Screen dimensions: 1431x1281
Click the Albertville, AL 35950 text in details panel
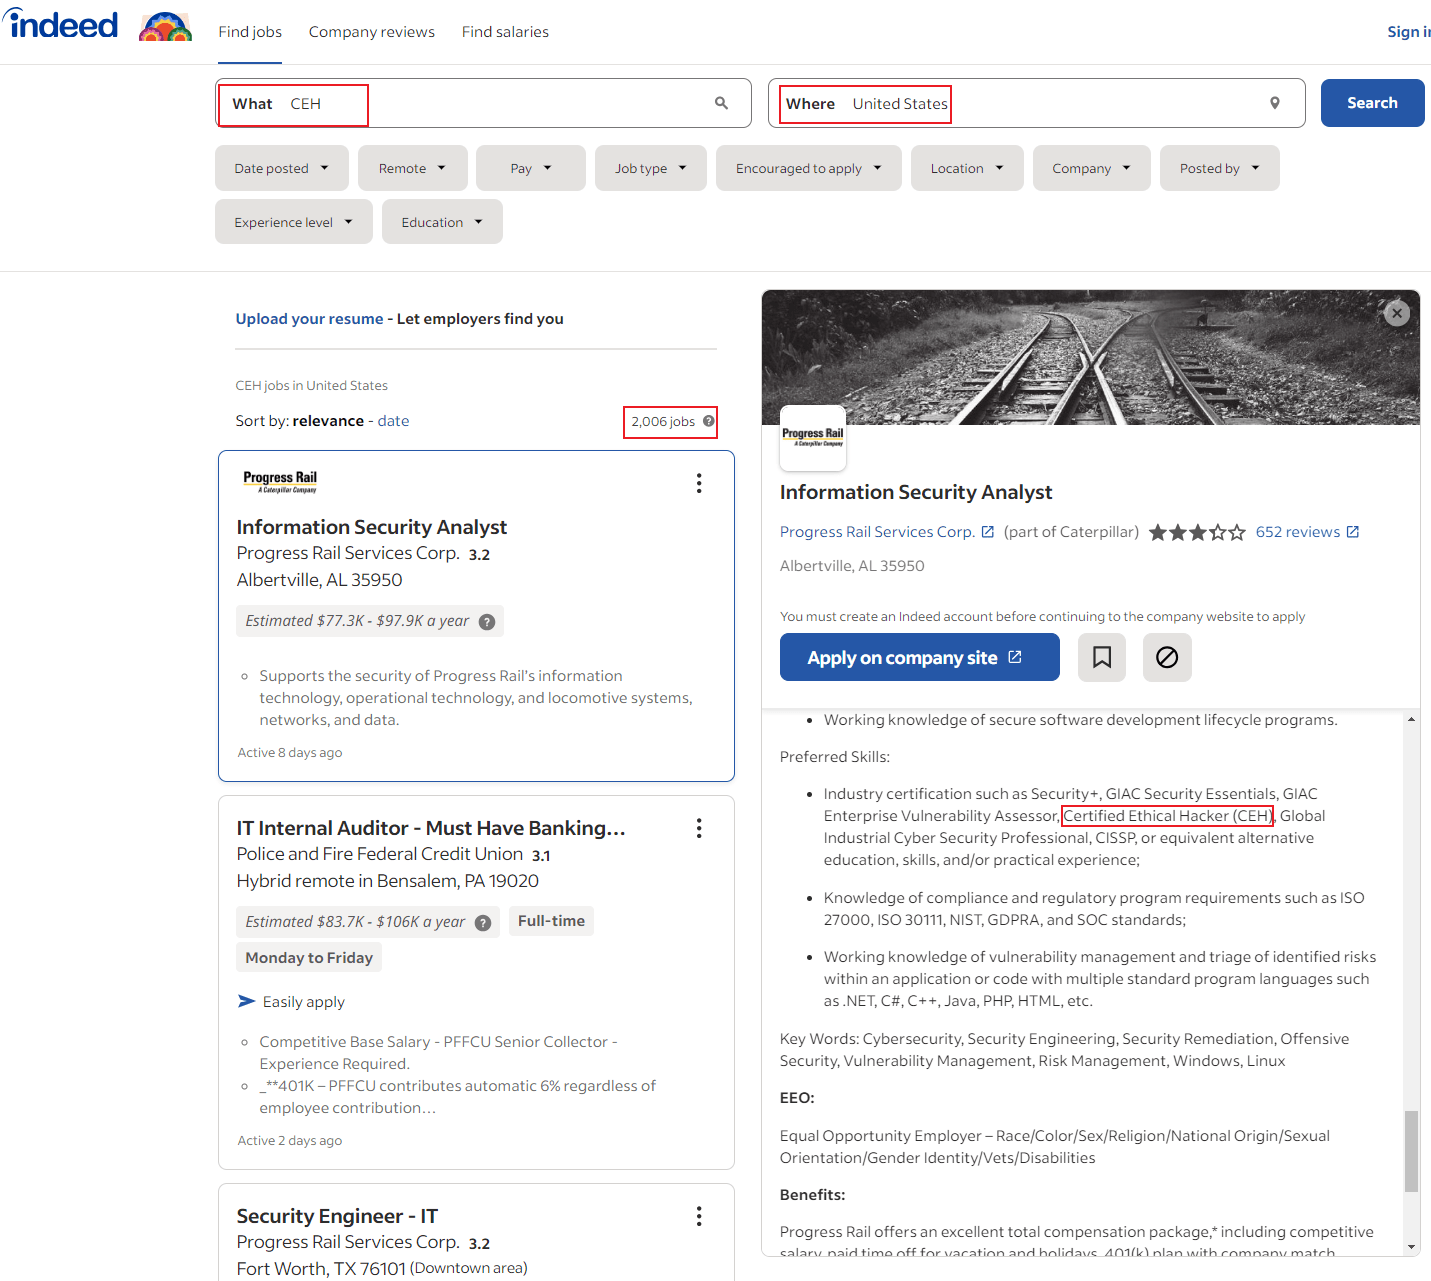point(852,566)
